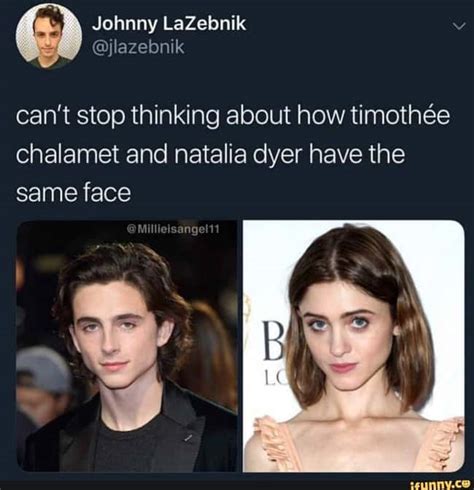Open Johnny LaZebnik's round profile avatar
The image size is (474, 490).
click(49, 36)
